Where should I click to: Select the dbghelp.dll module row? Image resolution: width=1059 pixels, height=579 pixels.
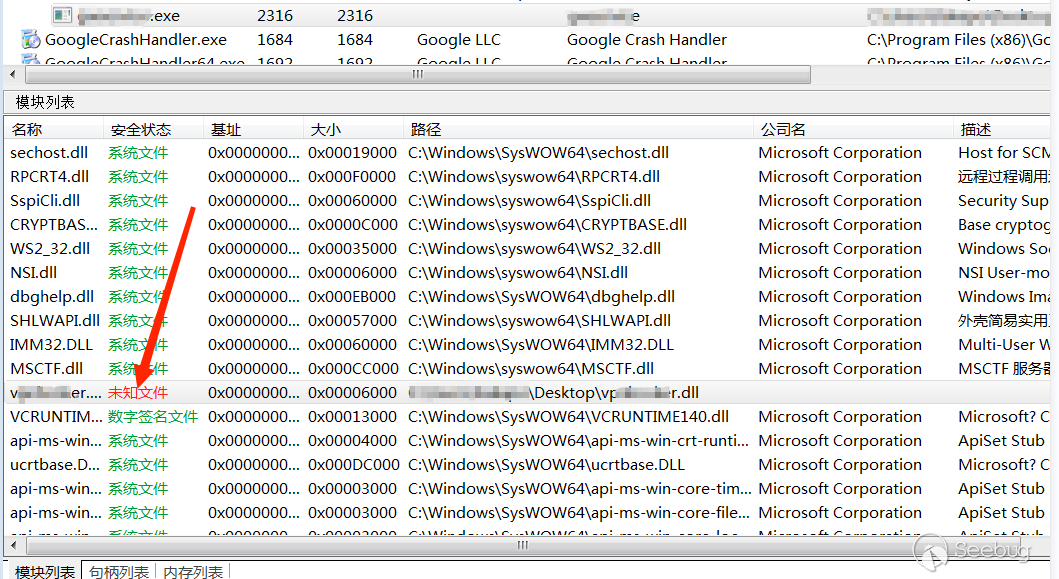pyautogui.click(x=527, y=297)
